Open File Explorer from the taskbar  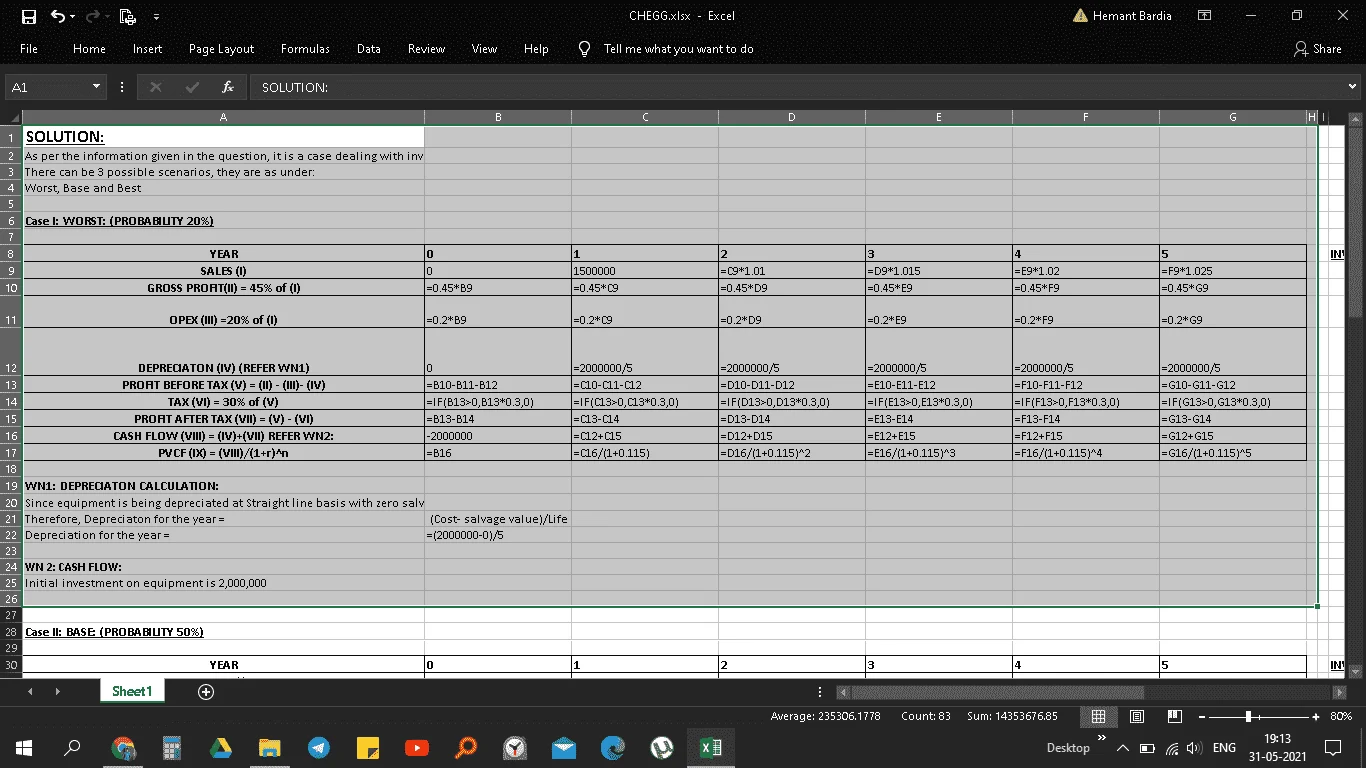269,748
